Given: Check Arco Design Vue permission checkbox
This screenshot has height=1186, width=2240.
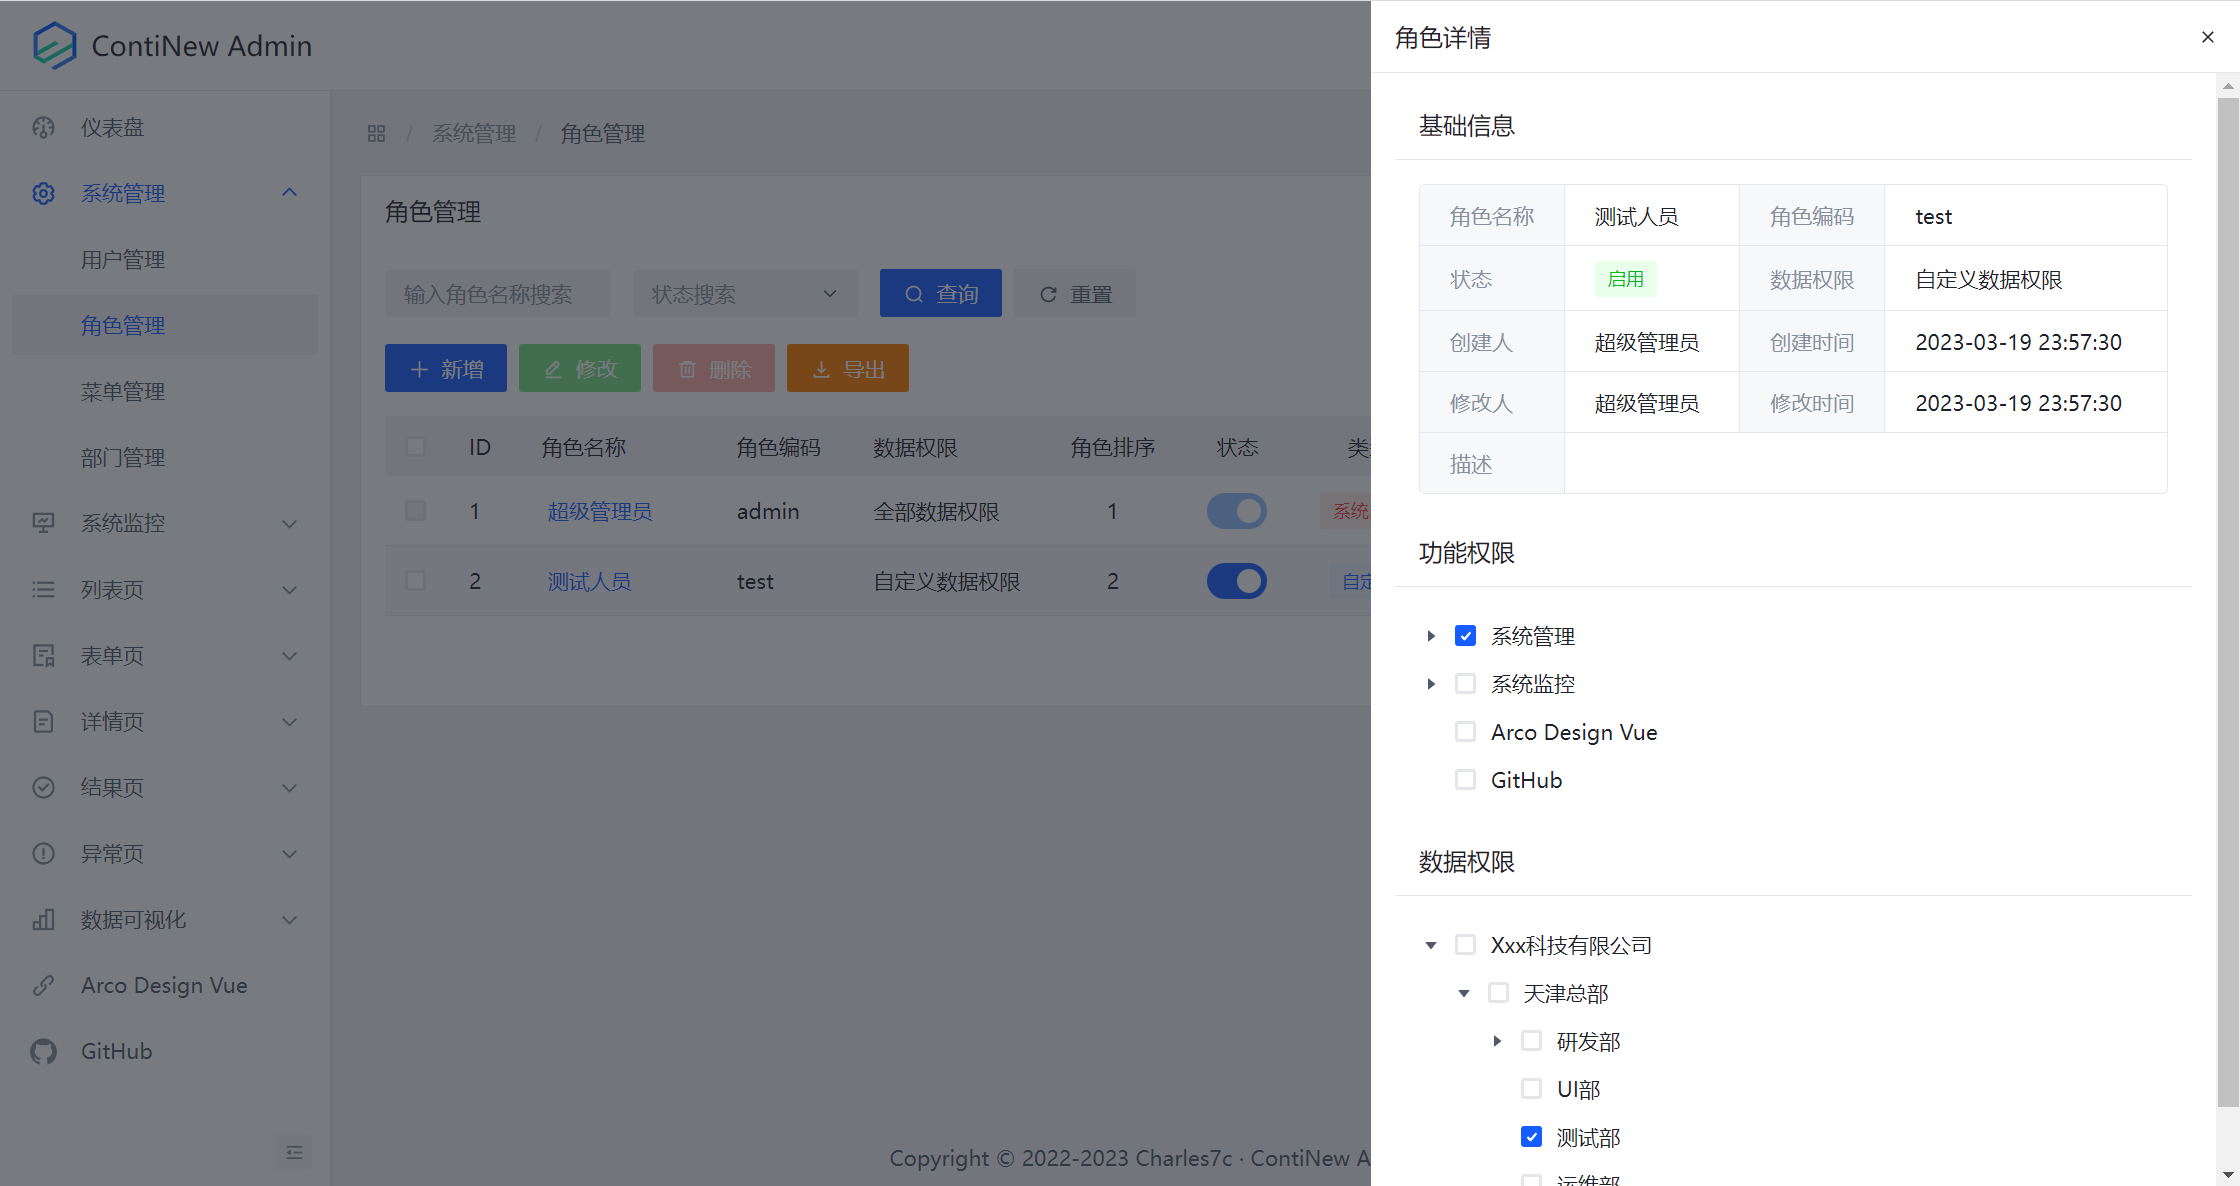Looking at the screenshot, I should [1465, 731].
